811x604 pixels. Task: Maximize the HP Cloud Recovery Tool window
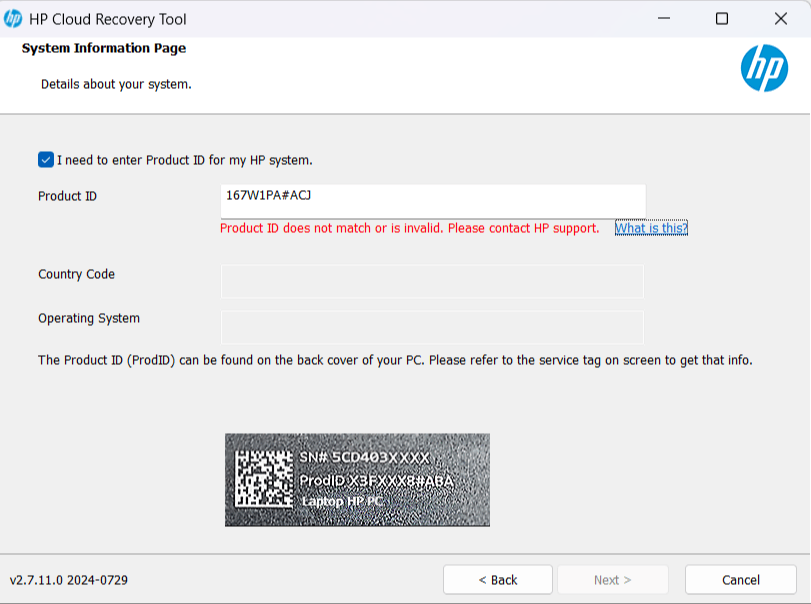tap(721, 19)
